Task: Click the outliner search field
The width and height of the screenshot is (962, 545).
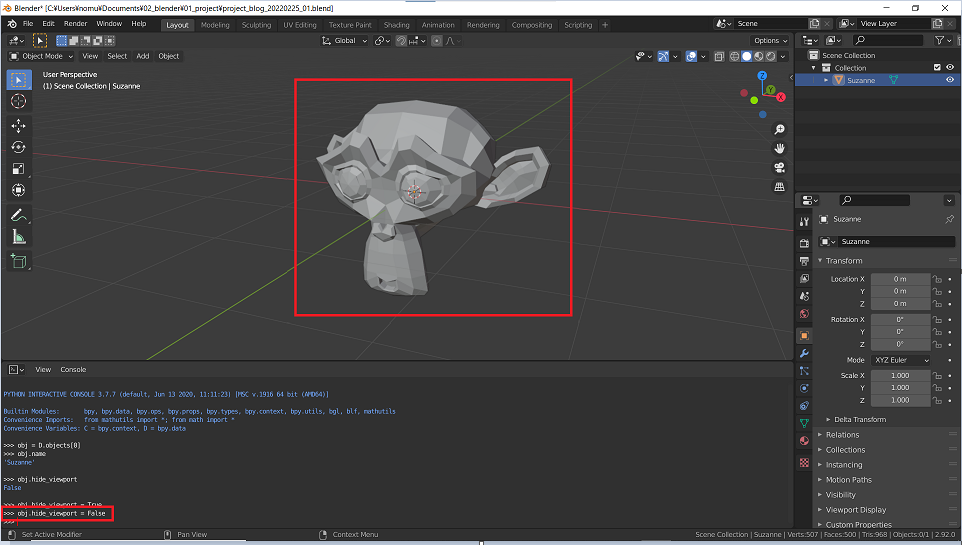Action: point(888,41)
